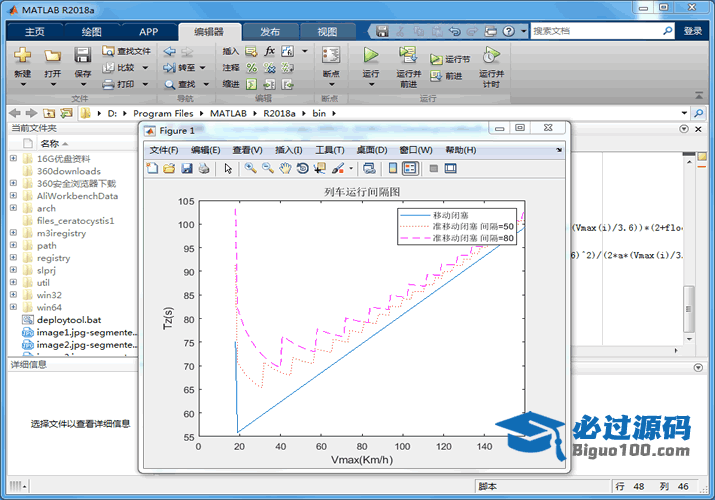Screen dimensions: 715x500
Task: Open the 帮助(H) menu in Figure 1
Action: [x=461, y=150]
